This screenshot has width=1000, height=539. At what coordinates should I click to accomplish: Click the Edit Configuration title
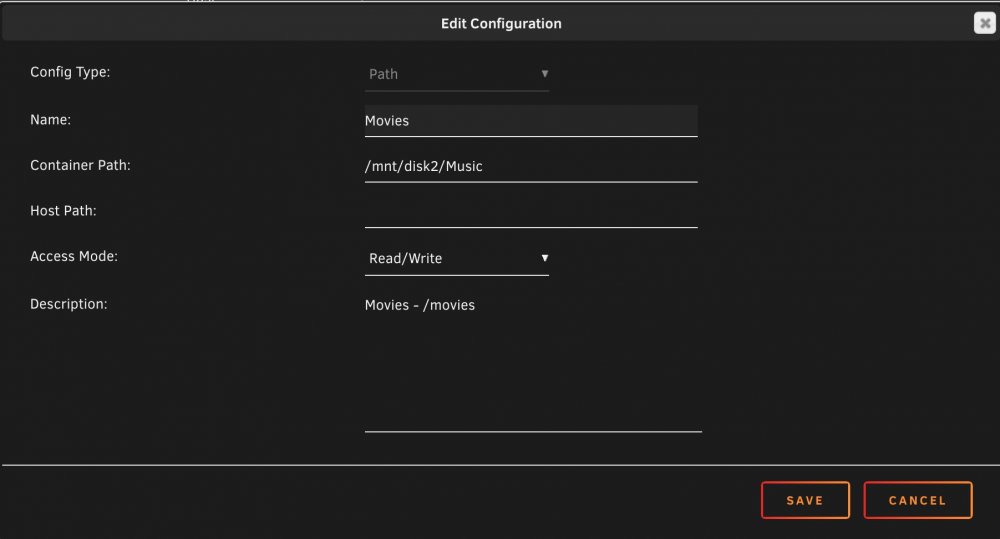click(501, 24)
